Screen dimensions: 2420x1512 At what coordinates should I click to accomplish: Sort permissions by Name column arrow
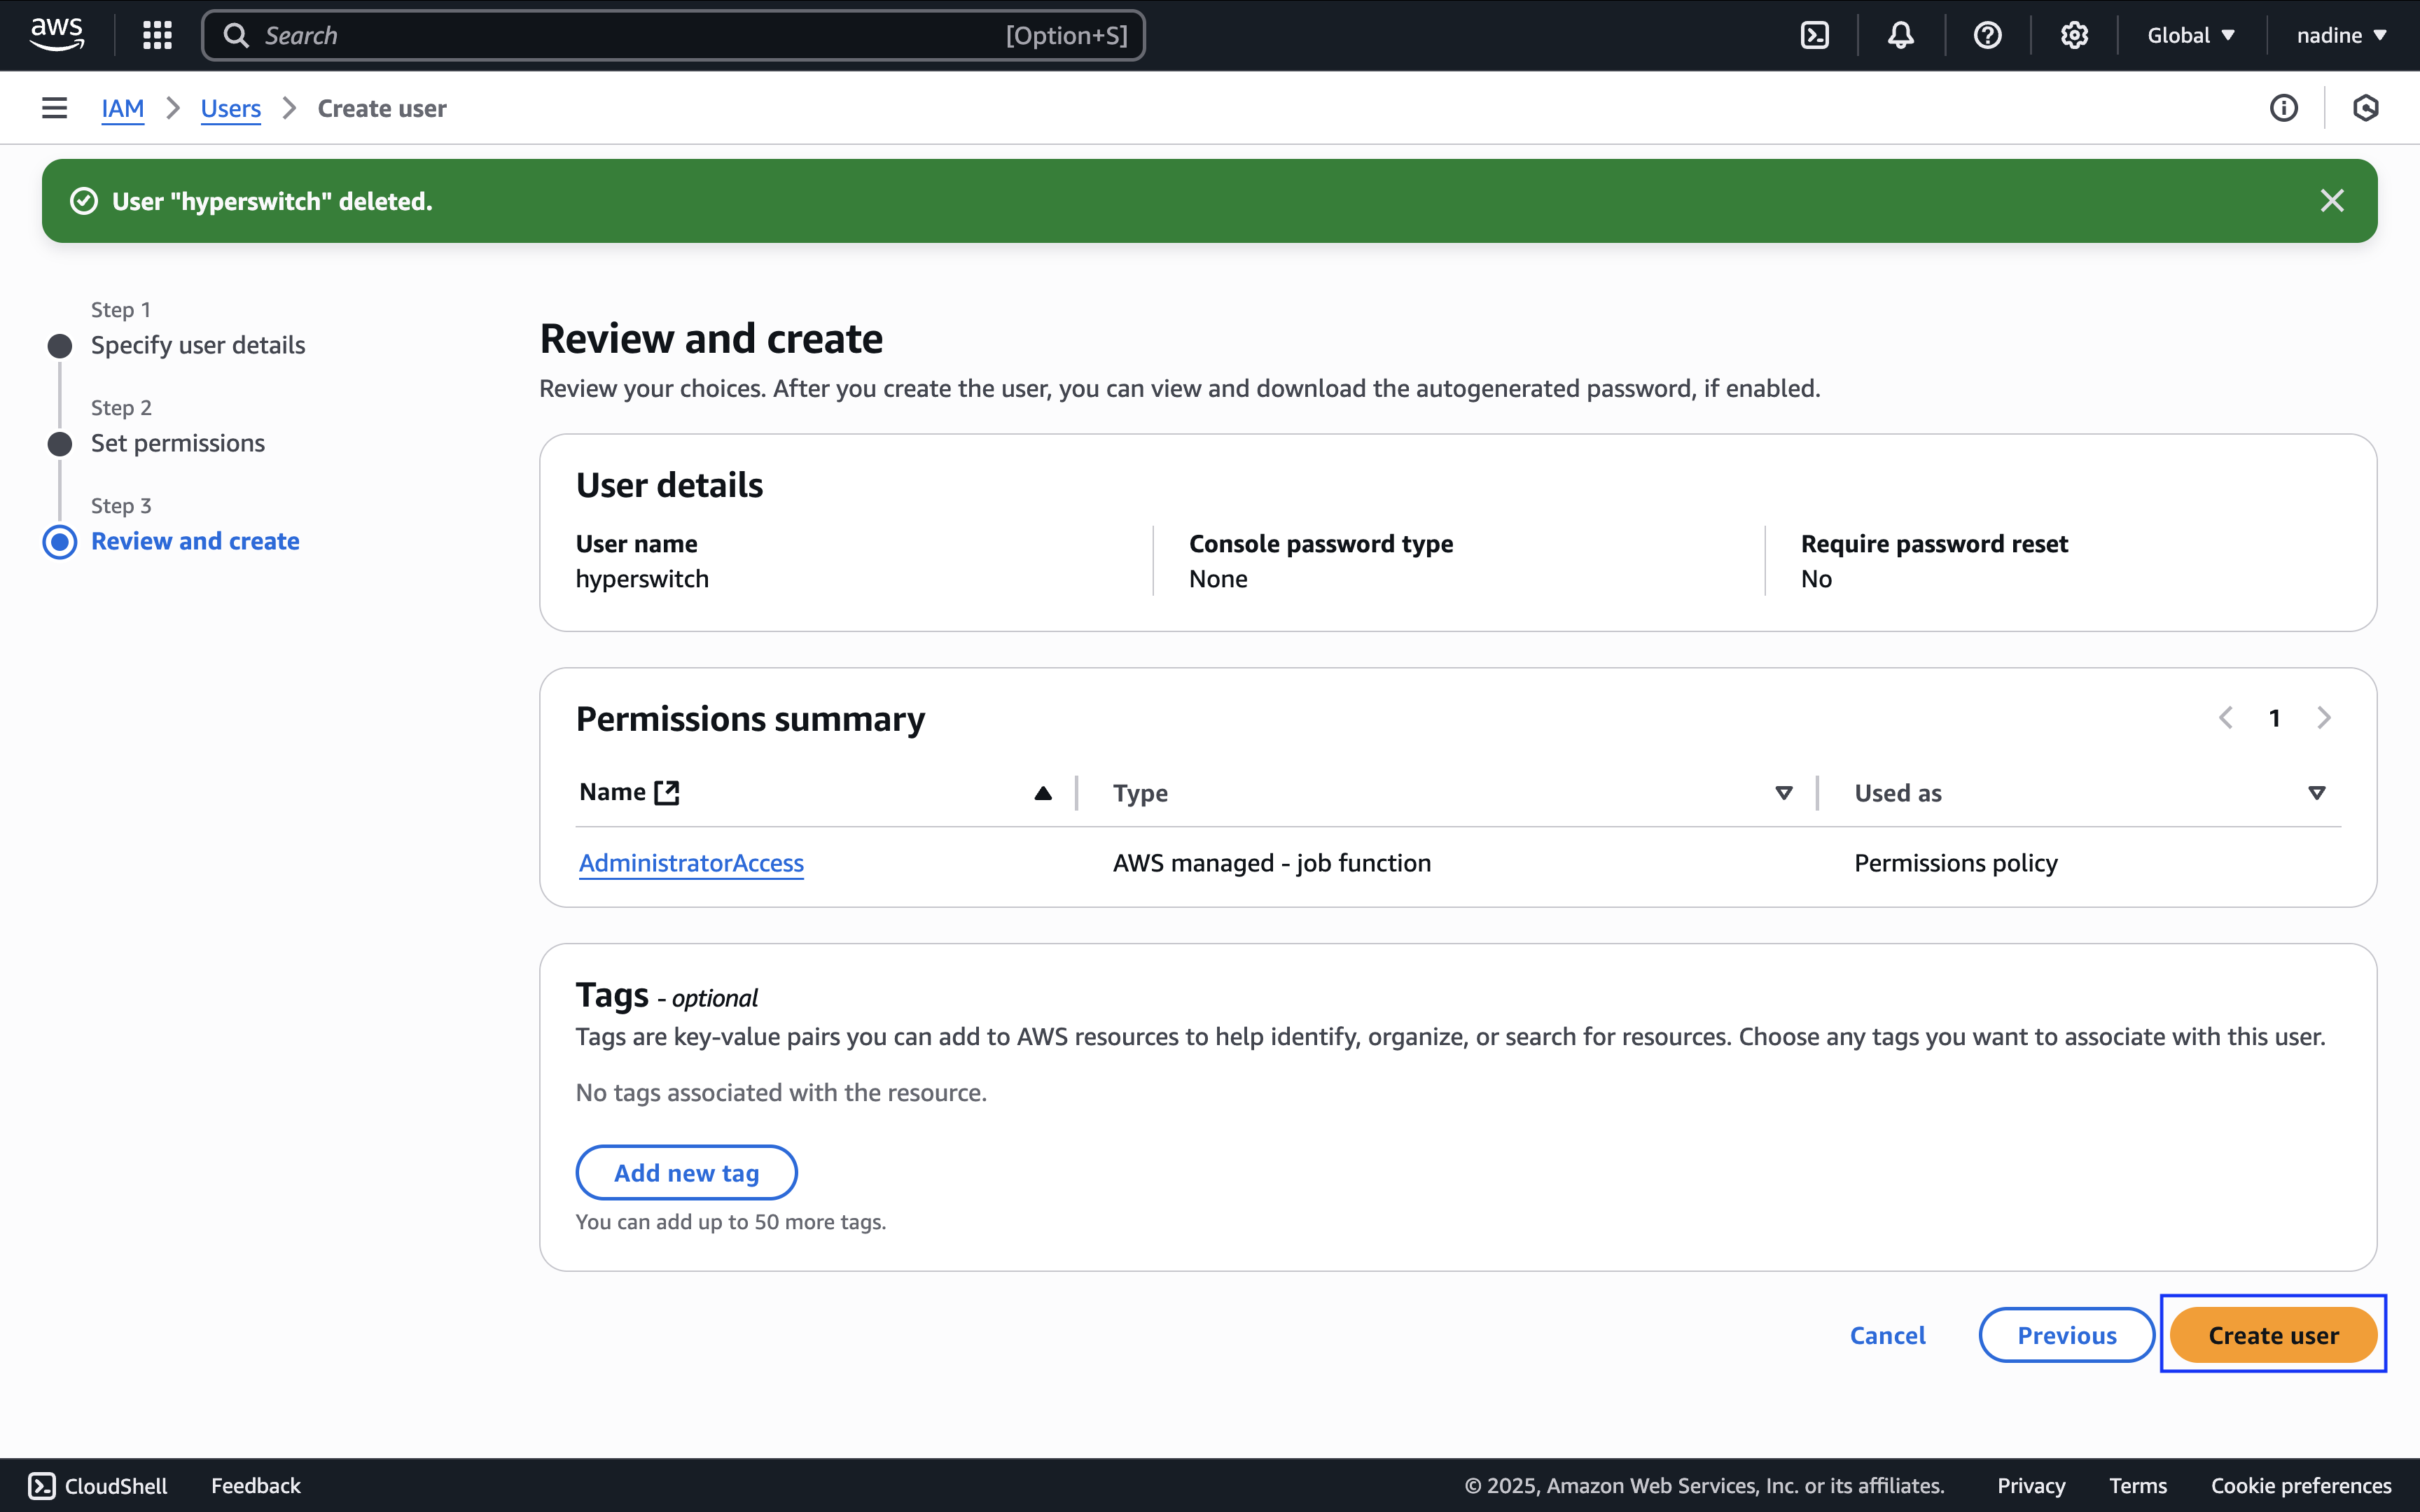coord(1043,793)
